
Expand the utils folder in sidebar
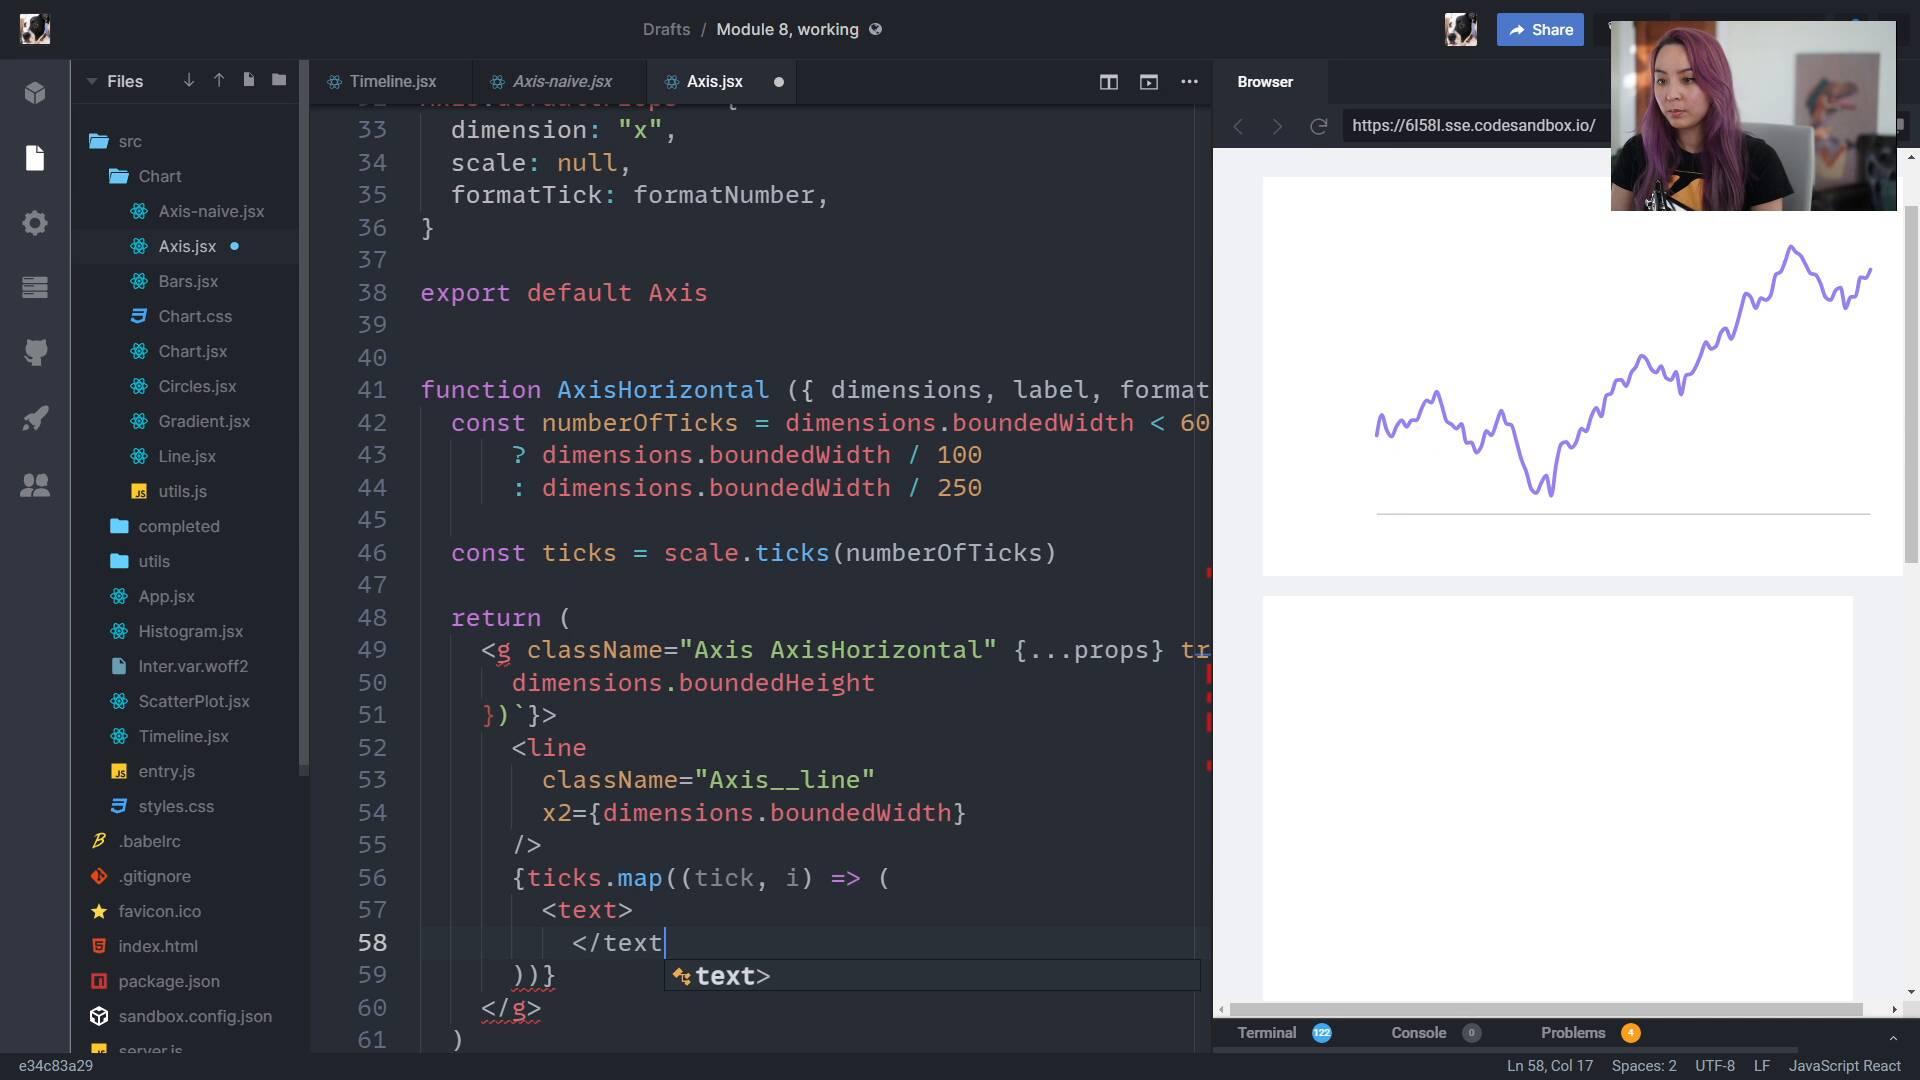tap(152, 560)
